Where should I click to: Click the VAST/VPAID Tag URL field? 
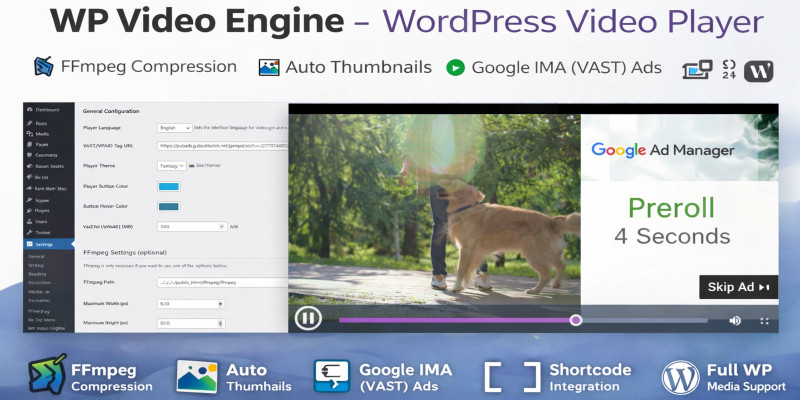tap(222, 146)
